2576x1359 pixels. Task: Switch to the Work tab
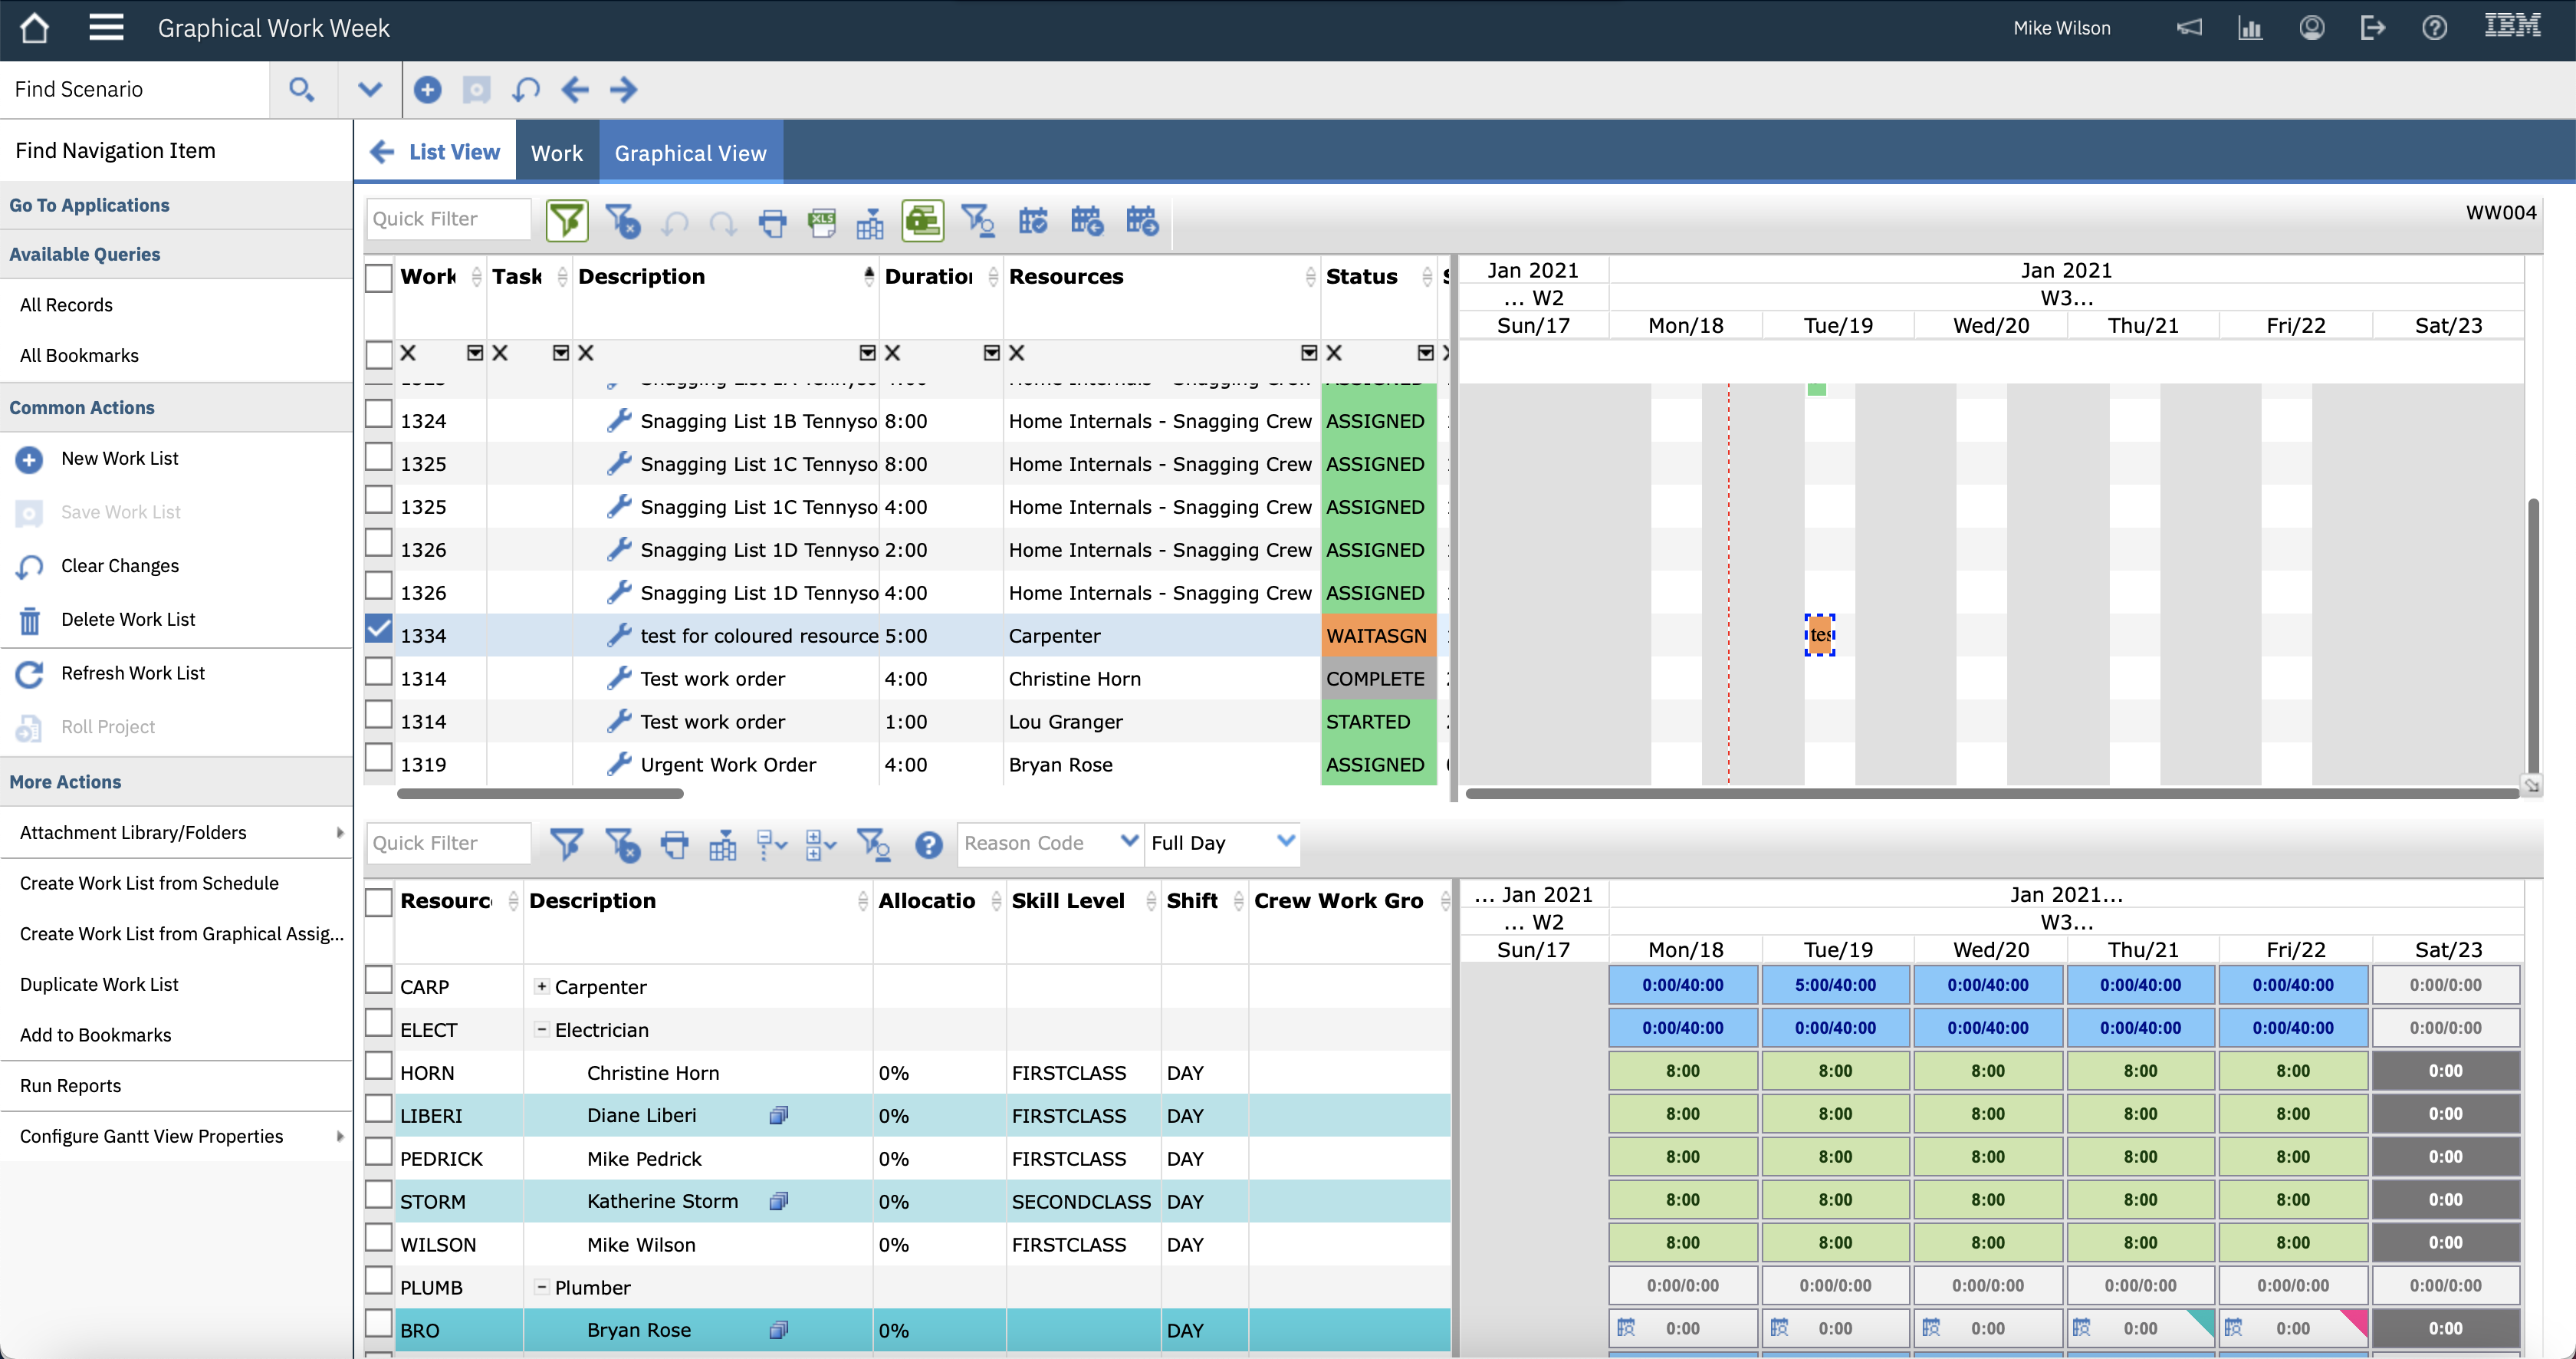coord(556,153)
